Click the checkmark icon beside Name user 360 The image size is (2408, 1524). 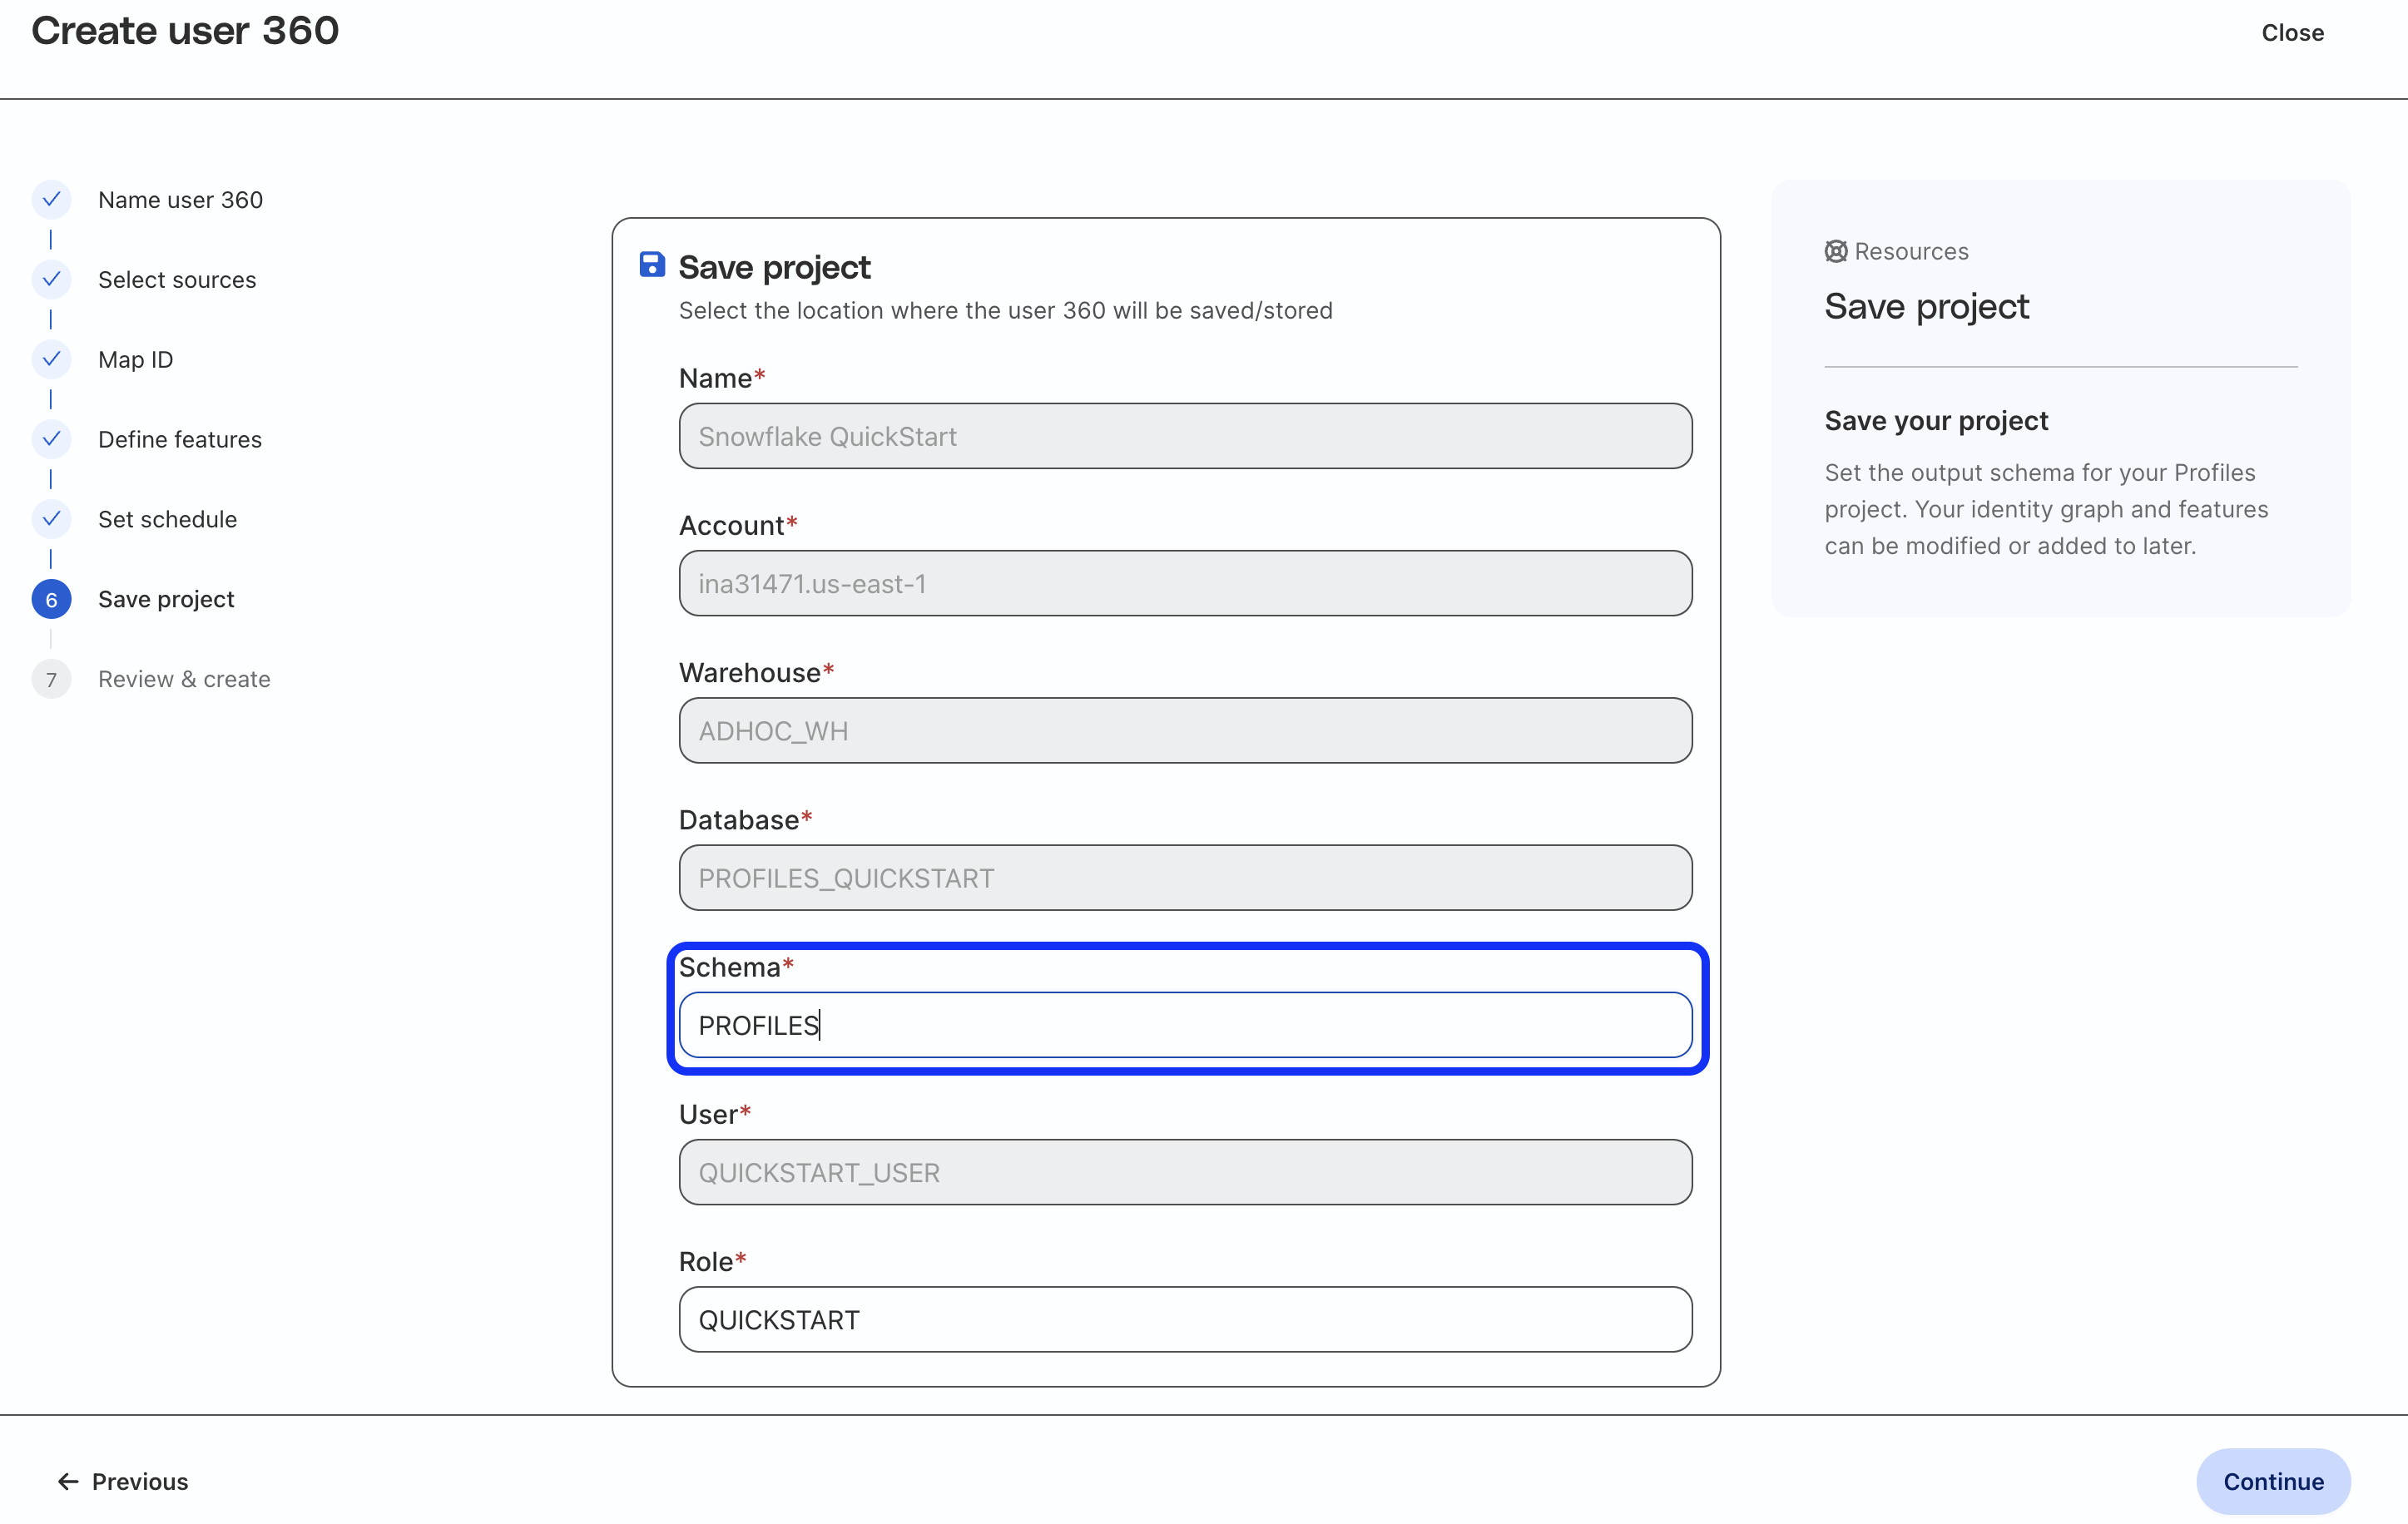51,200
